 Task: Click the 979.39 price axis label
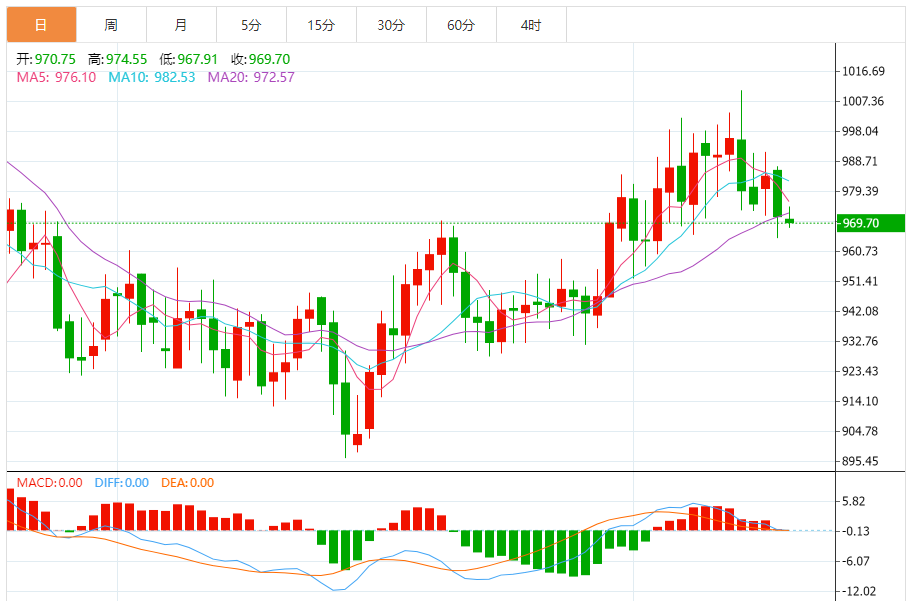[x=860, y=191]
